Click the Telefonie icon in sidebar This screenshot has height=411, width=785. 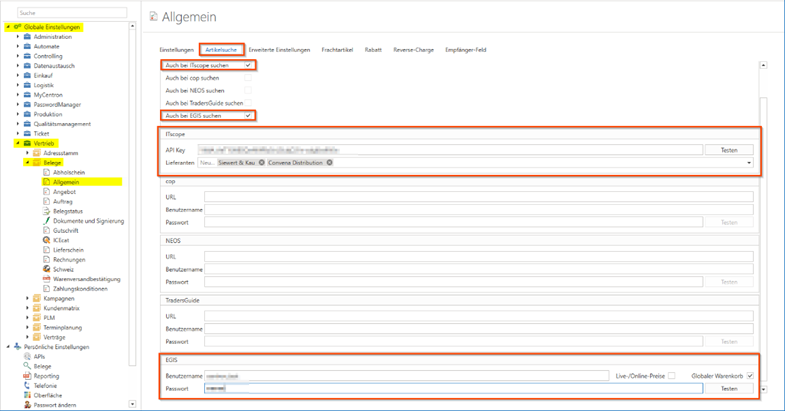tap(26, 385)
